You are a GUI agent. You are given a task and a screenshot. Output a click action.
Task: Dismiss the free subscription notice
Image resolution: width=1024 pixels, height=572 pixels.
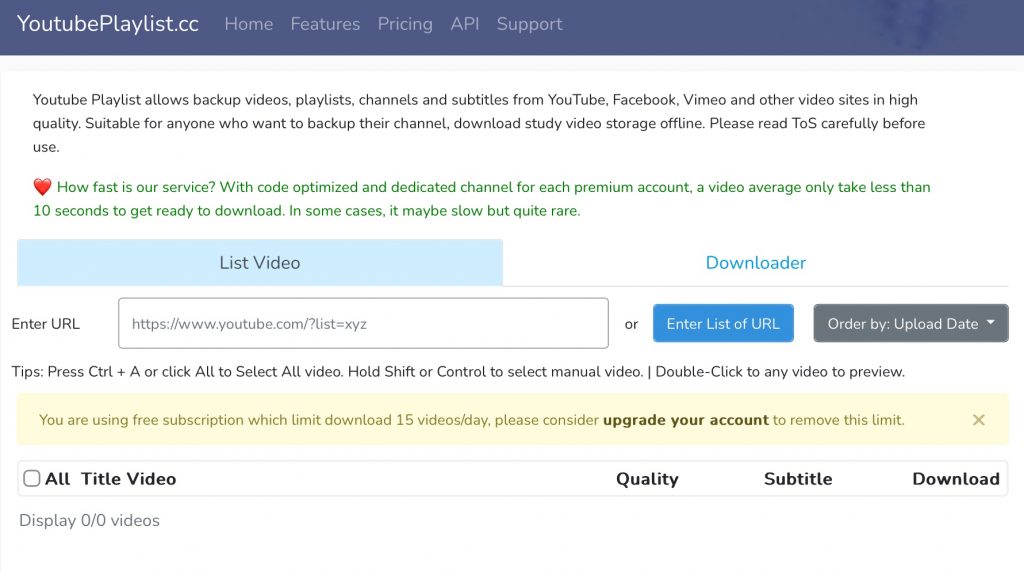(978, 420)
